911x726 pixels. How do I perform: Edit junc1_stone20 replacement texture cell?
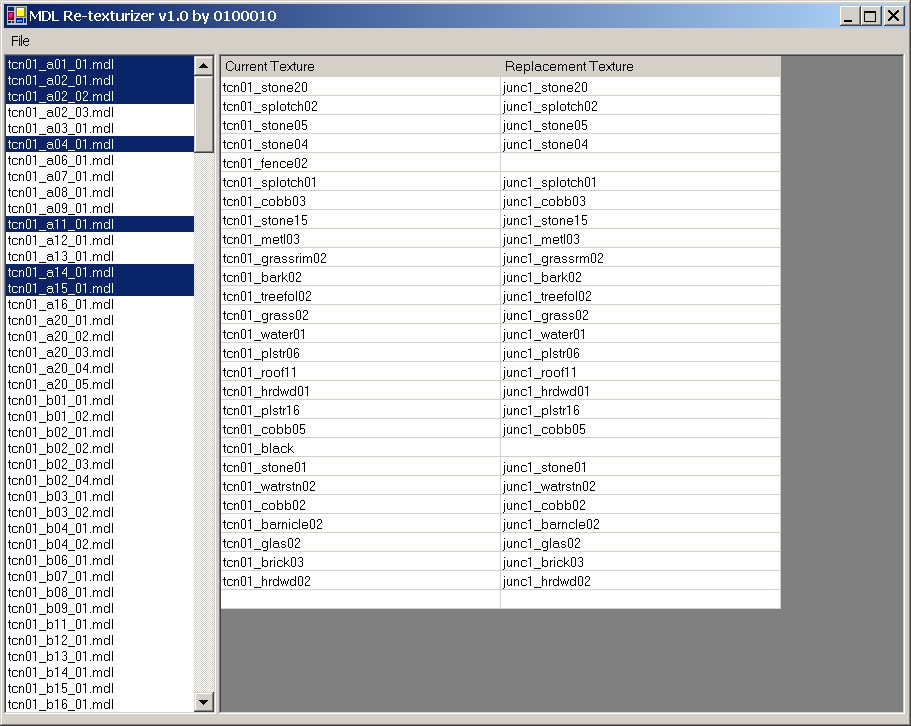[640, 87]
